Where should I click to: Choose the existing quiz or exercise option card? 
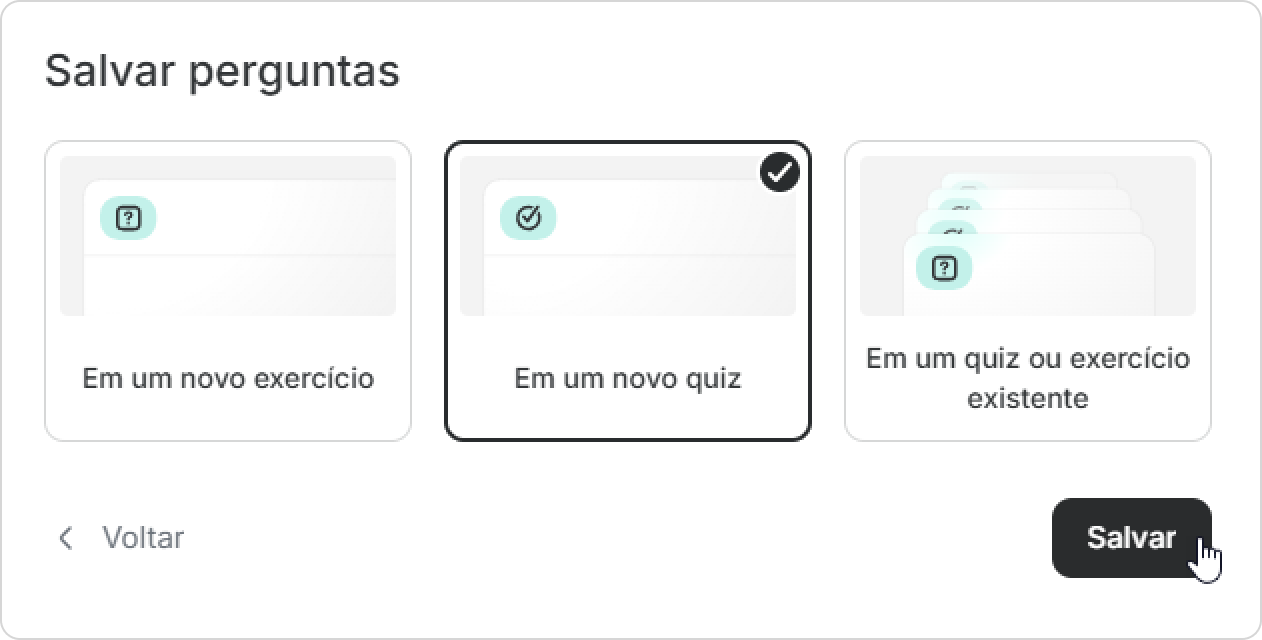1028,291
